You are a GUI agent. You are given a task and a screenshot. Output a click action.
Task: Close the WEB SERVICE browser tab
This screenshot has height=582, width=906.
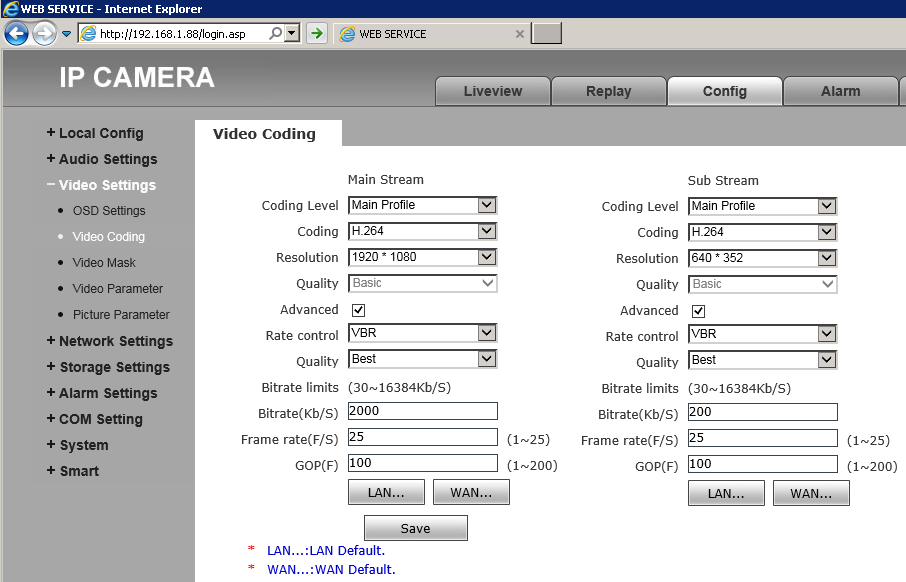point(519,34)
